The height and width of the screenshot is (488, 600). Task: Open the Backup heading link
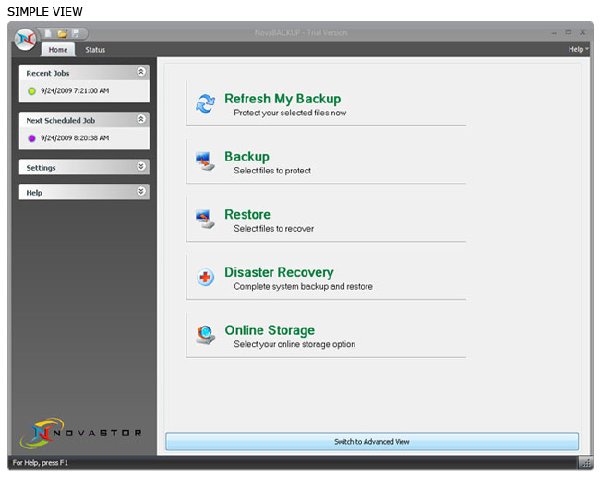click(x=247, y=157)
